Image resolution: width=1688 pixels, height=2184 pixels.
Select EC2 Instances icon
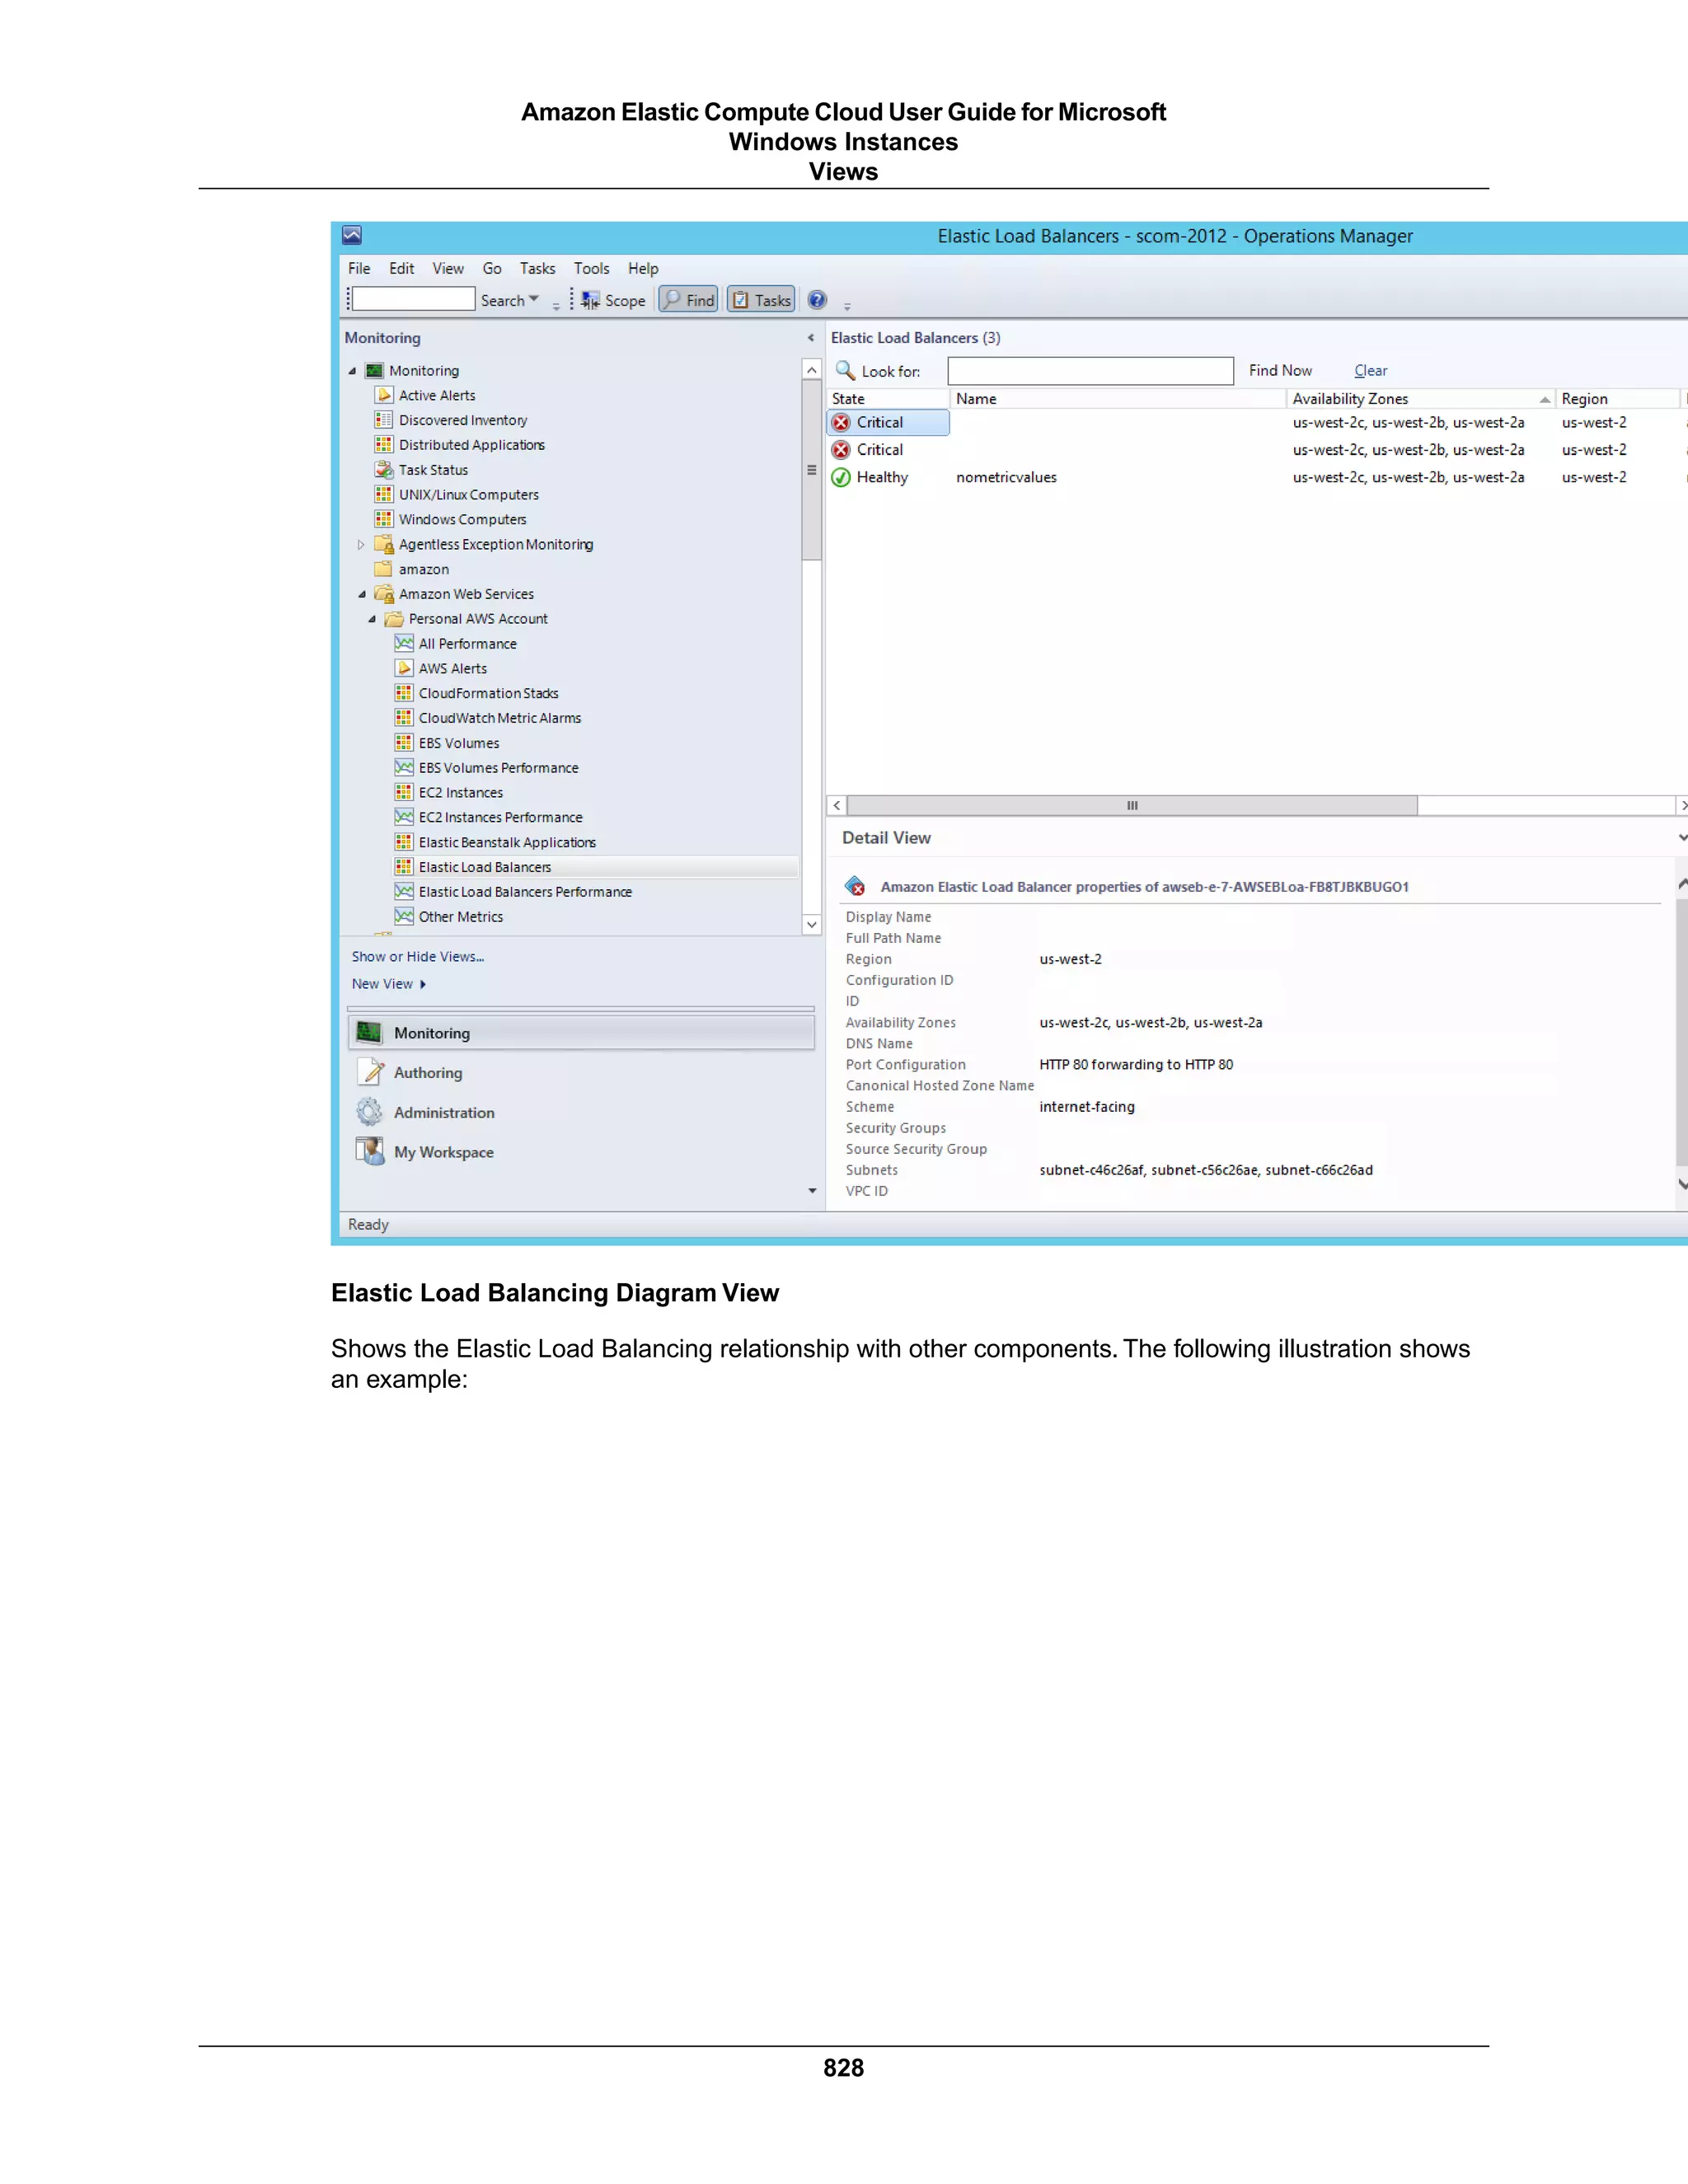tap(404, 792)
